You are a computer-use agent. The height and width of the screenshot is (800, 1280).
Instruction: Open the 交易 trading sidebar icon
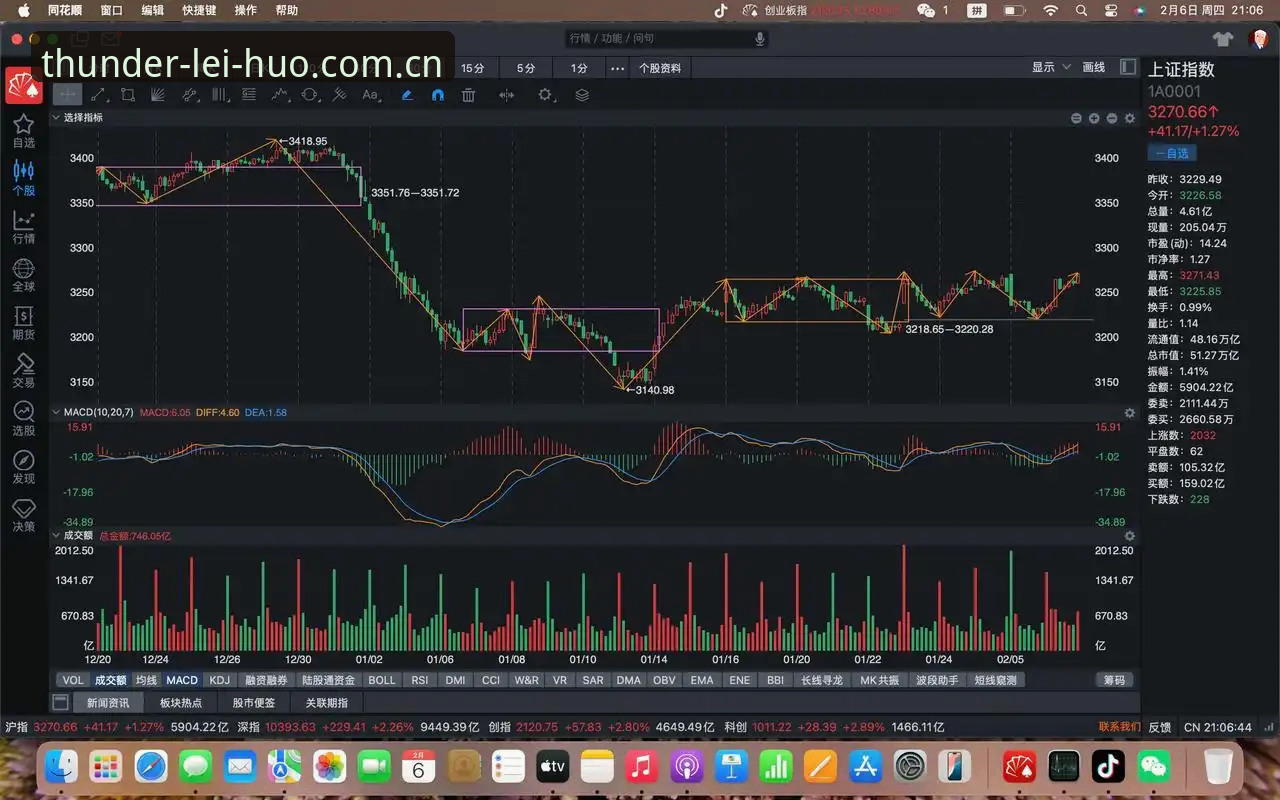[x=23, y=370]
